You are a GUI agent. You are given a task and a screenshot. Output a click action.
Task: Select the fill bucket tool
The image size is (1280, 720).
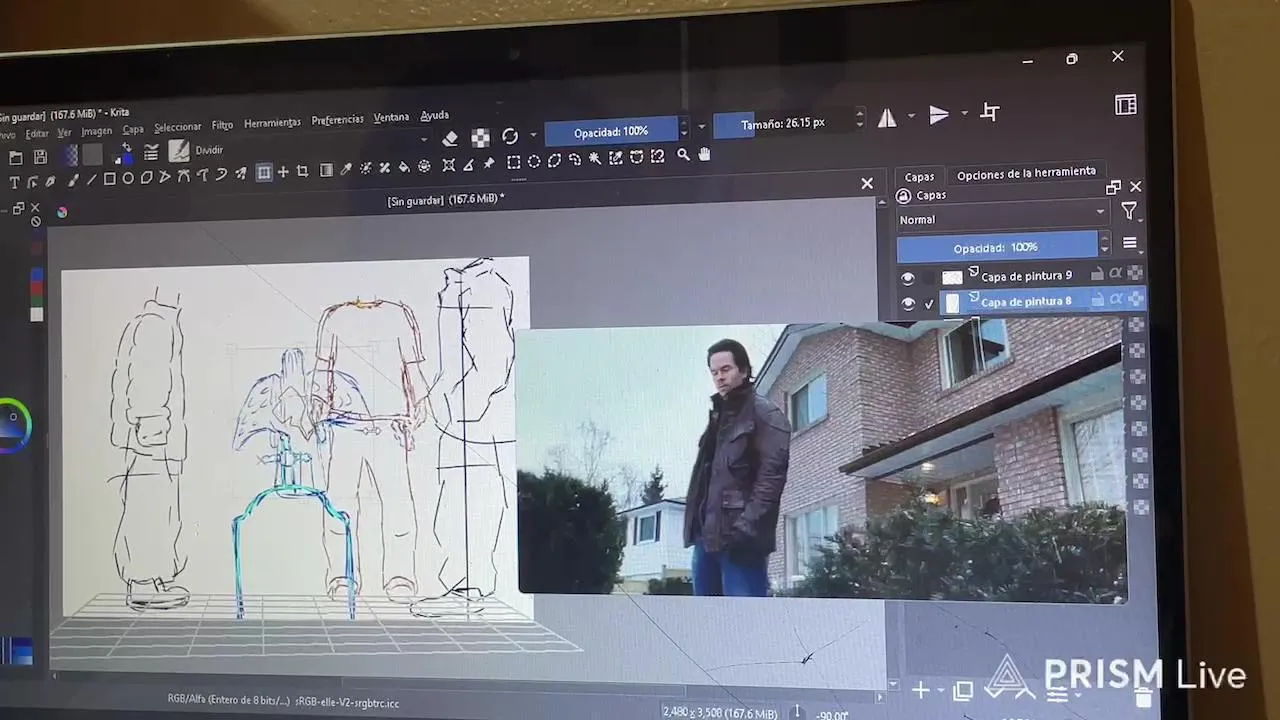click(x=404, y=167)
